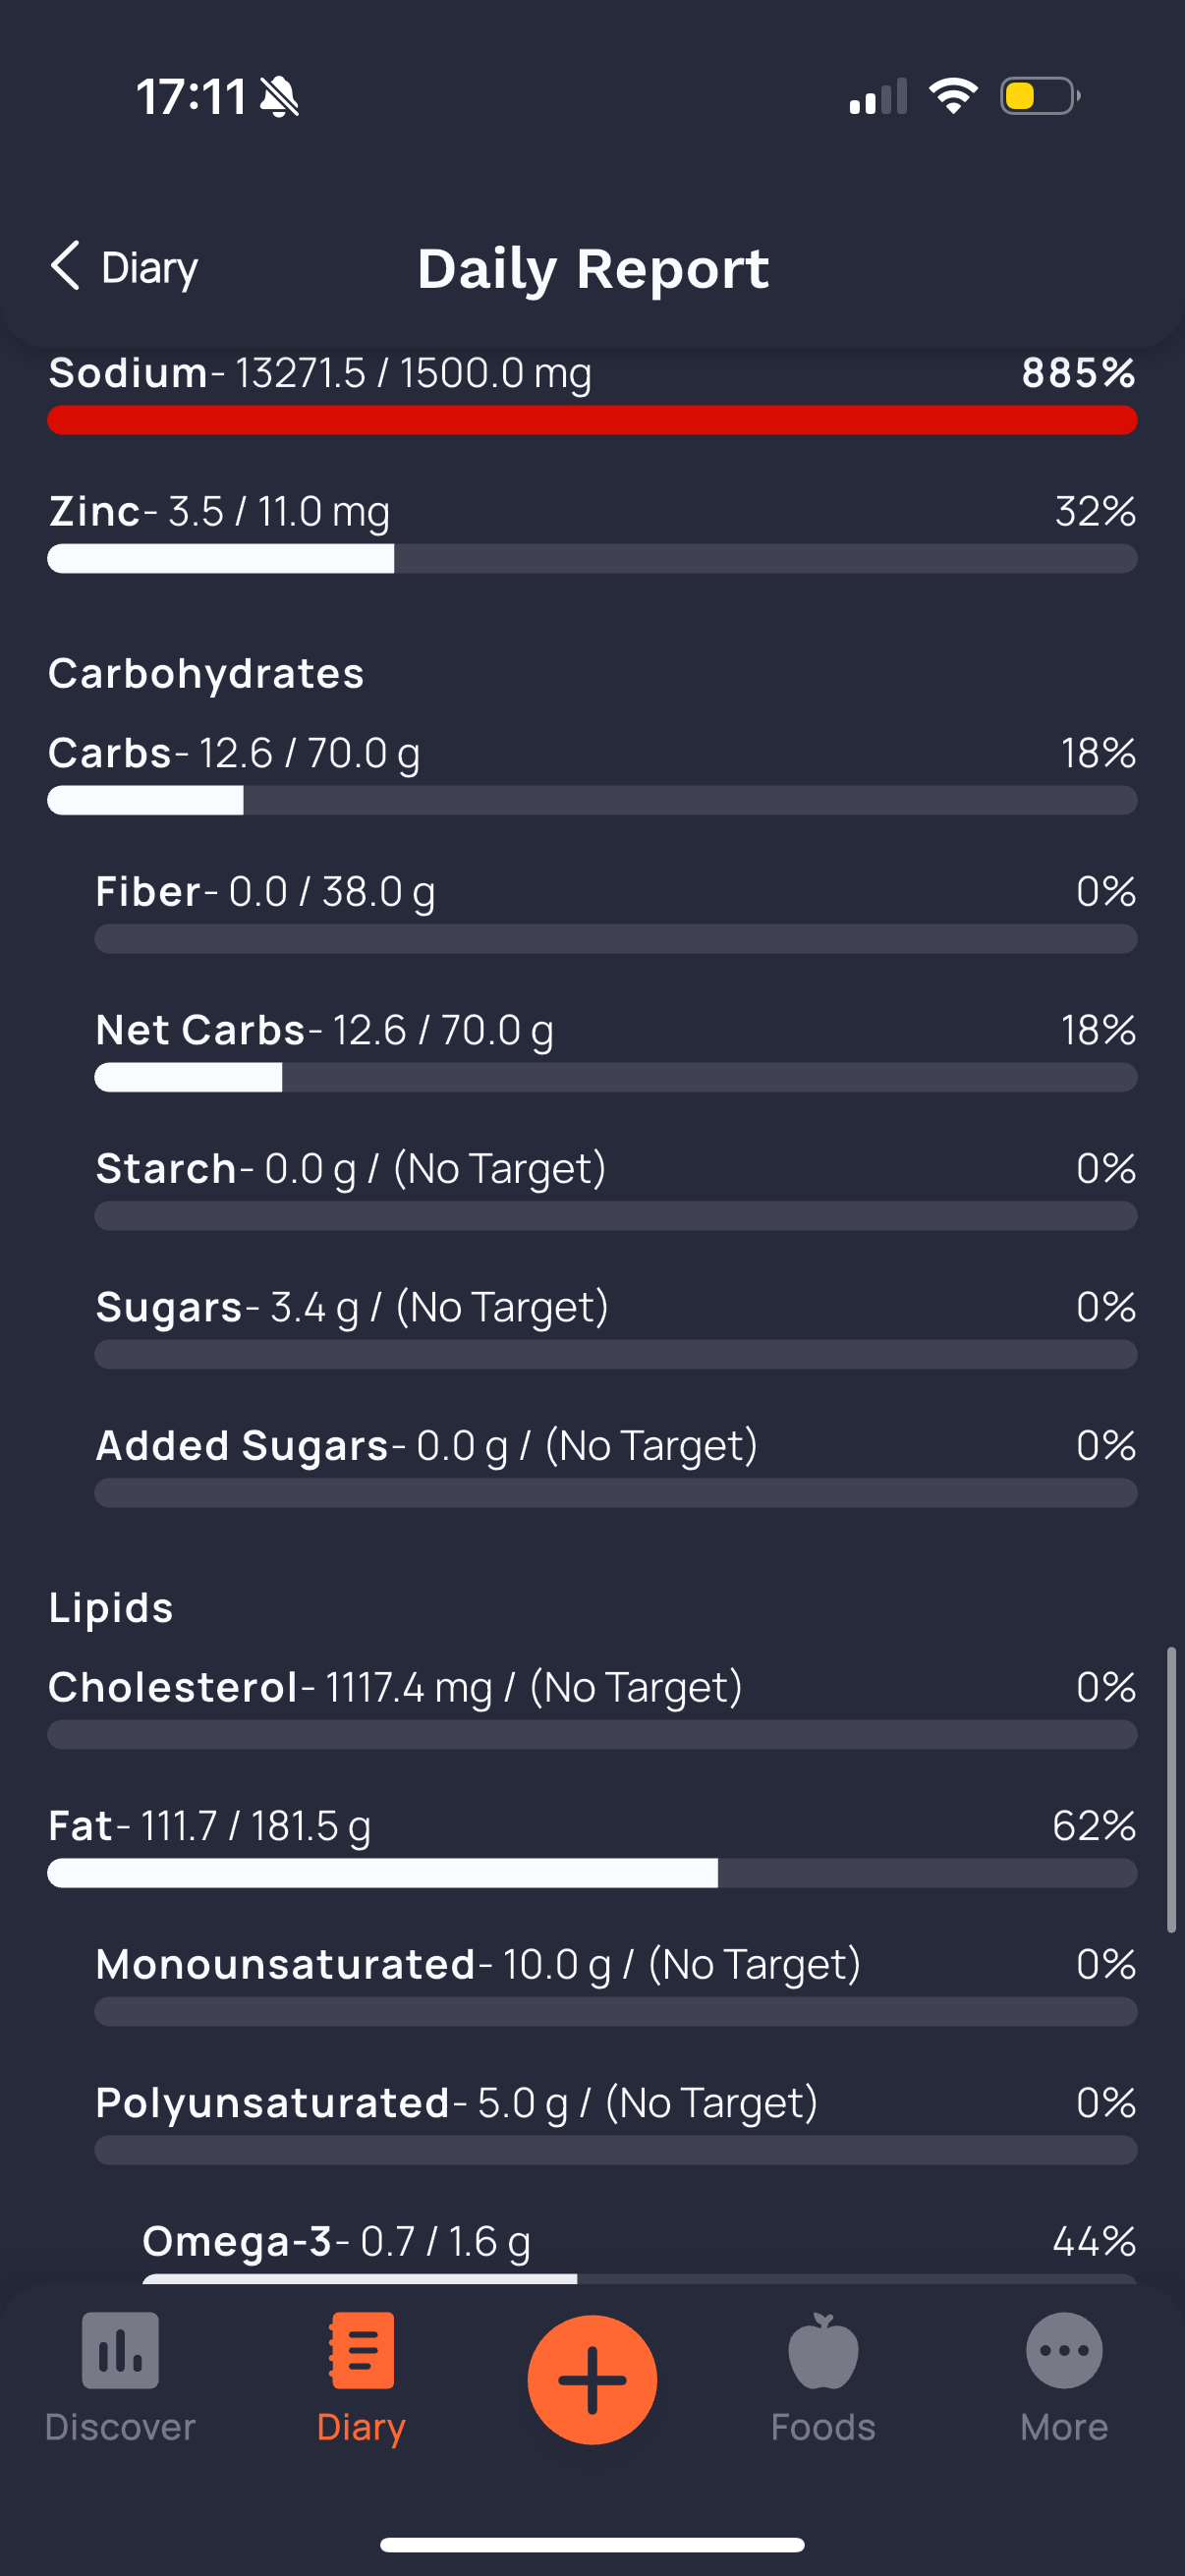This screenshot has height=2576, width=1185.
Task: Select the Sodium 885% nutrient row
Action: pos(592,393)
